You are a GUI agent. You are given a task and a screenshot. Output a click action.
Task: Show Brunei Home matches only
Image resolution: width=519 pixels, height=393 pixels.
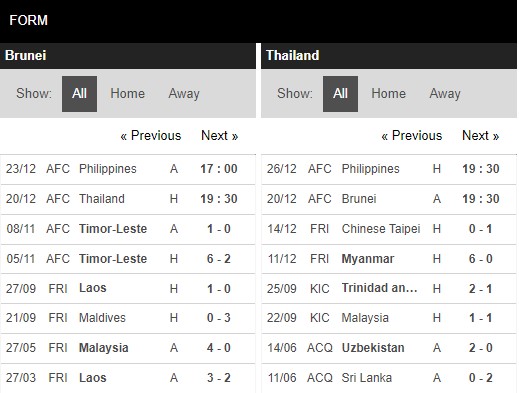[127, 94]
